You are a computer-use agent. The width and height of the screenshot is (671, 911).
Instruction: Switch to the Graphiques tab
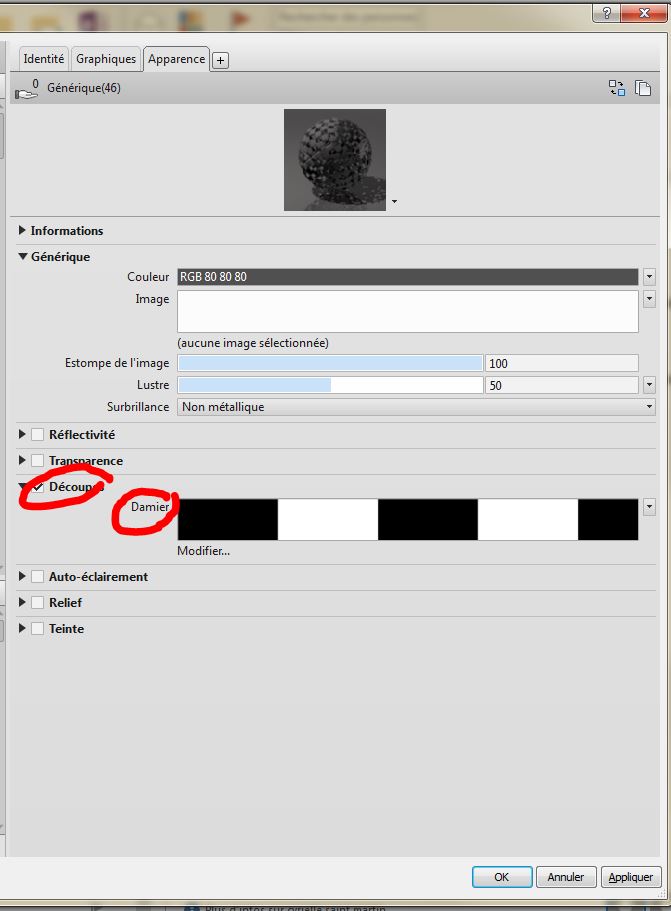click(106, 59)
